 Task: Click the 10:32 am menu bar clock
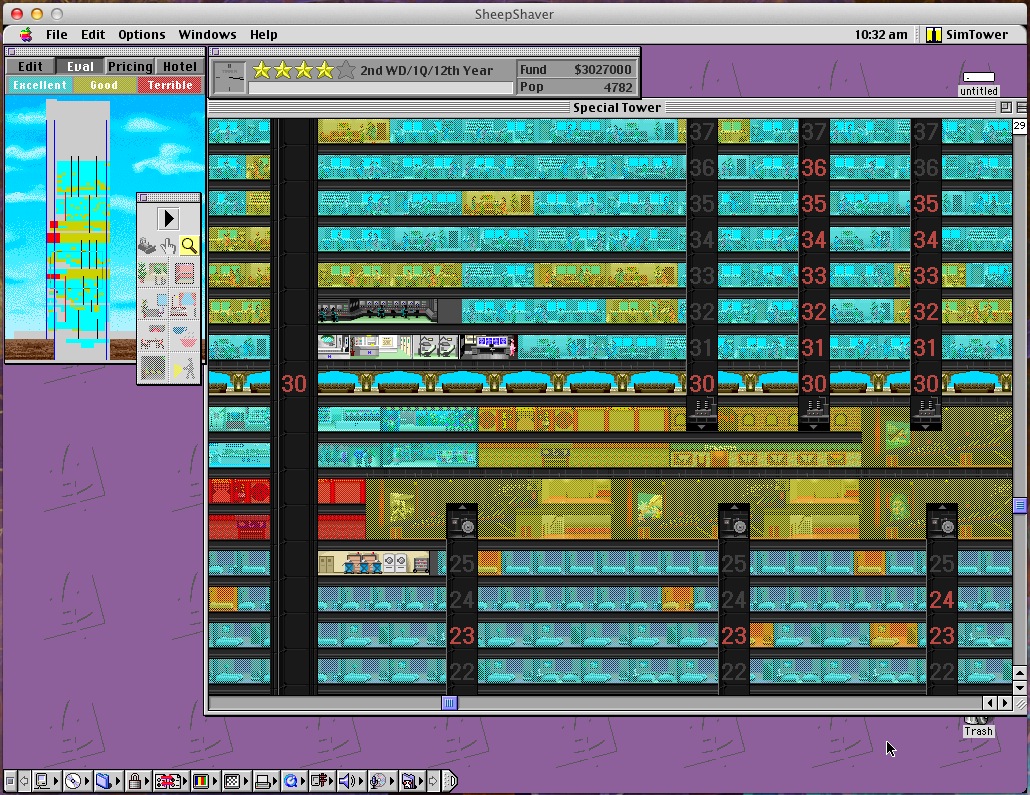(880, 35)
